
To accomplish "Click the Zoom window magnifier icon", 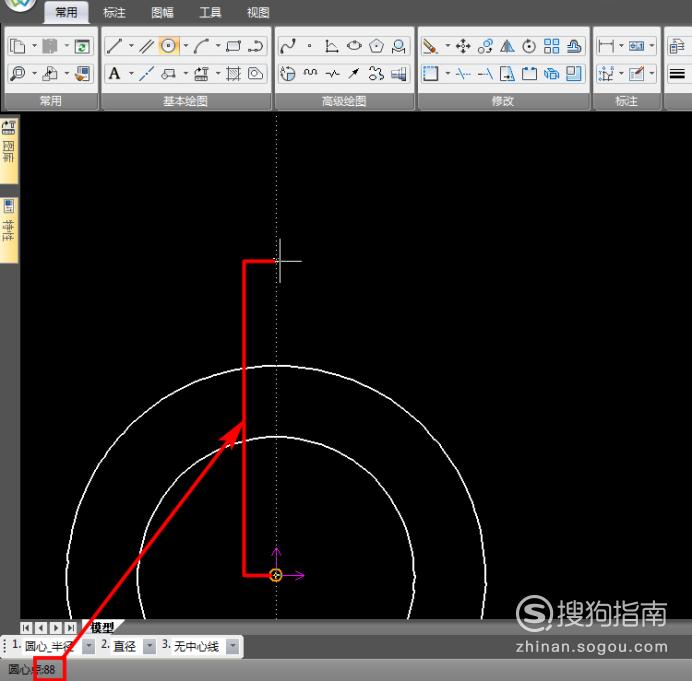I will (x=18, y=73).
